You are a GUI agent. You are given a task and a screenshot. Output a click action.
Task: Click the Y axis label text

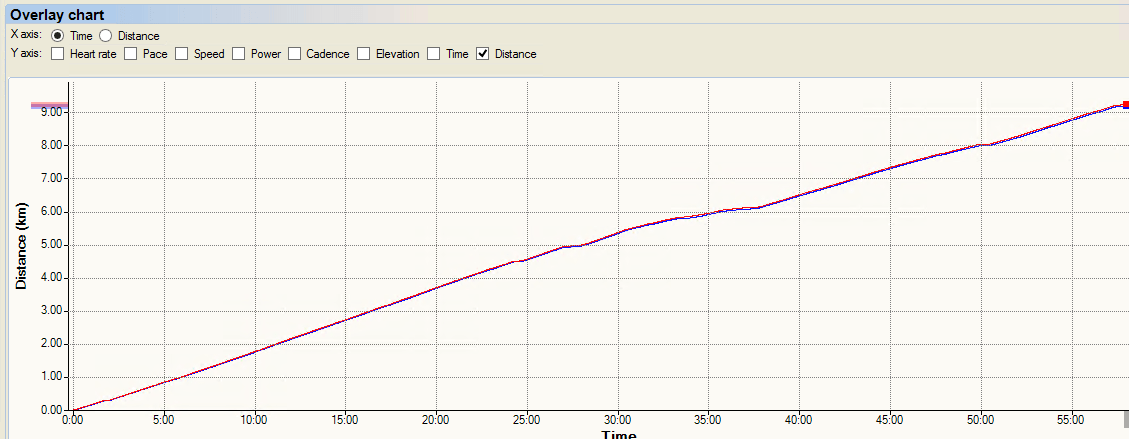(x=27, y=54)
